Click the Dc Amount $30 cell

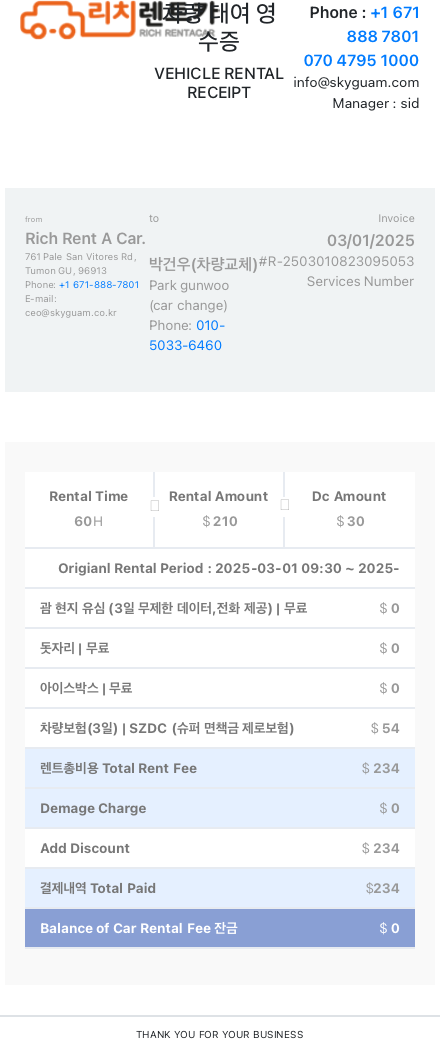[x=350, y=510]
